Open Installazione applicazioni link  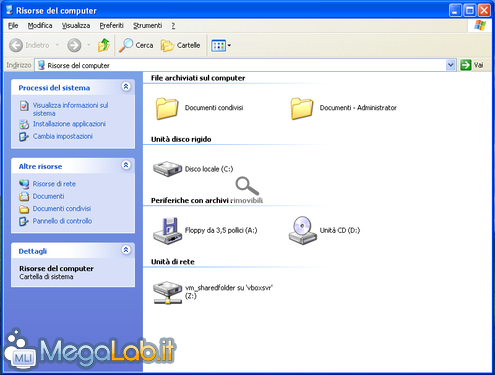click(x=69, y=124)
